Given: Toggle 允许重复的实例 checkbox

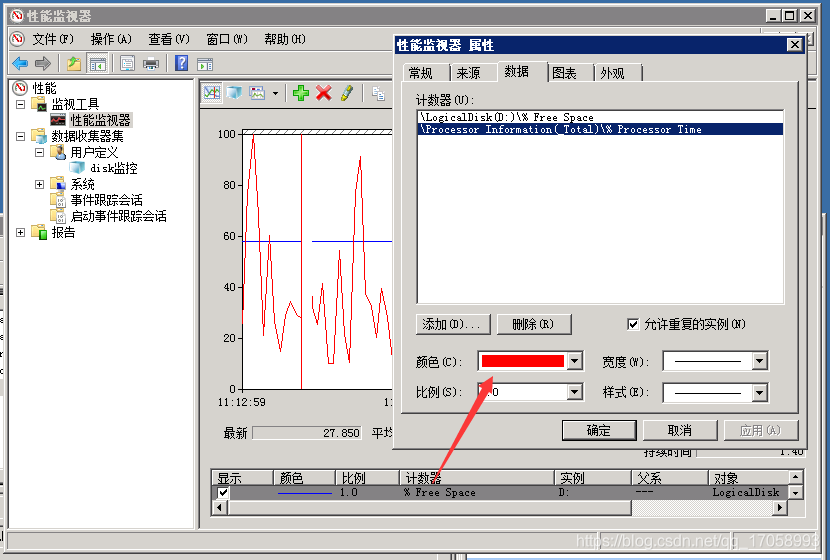Looking at the screenshot, I should coord(633,324).
